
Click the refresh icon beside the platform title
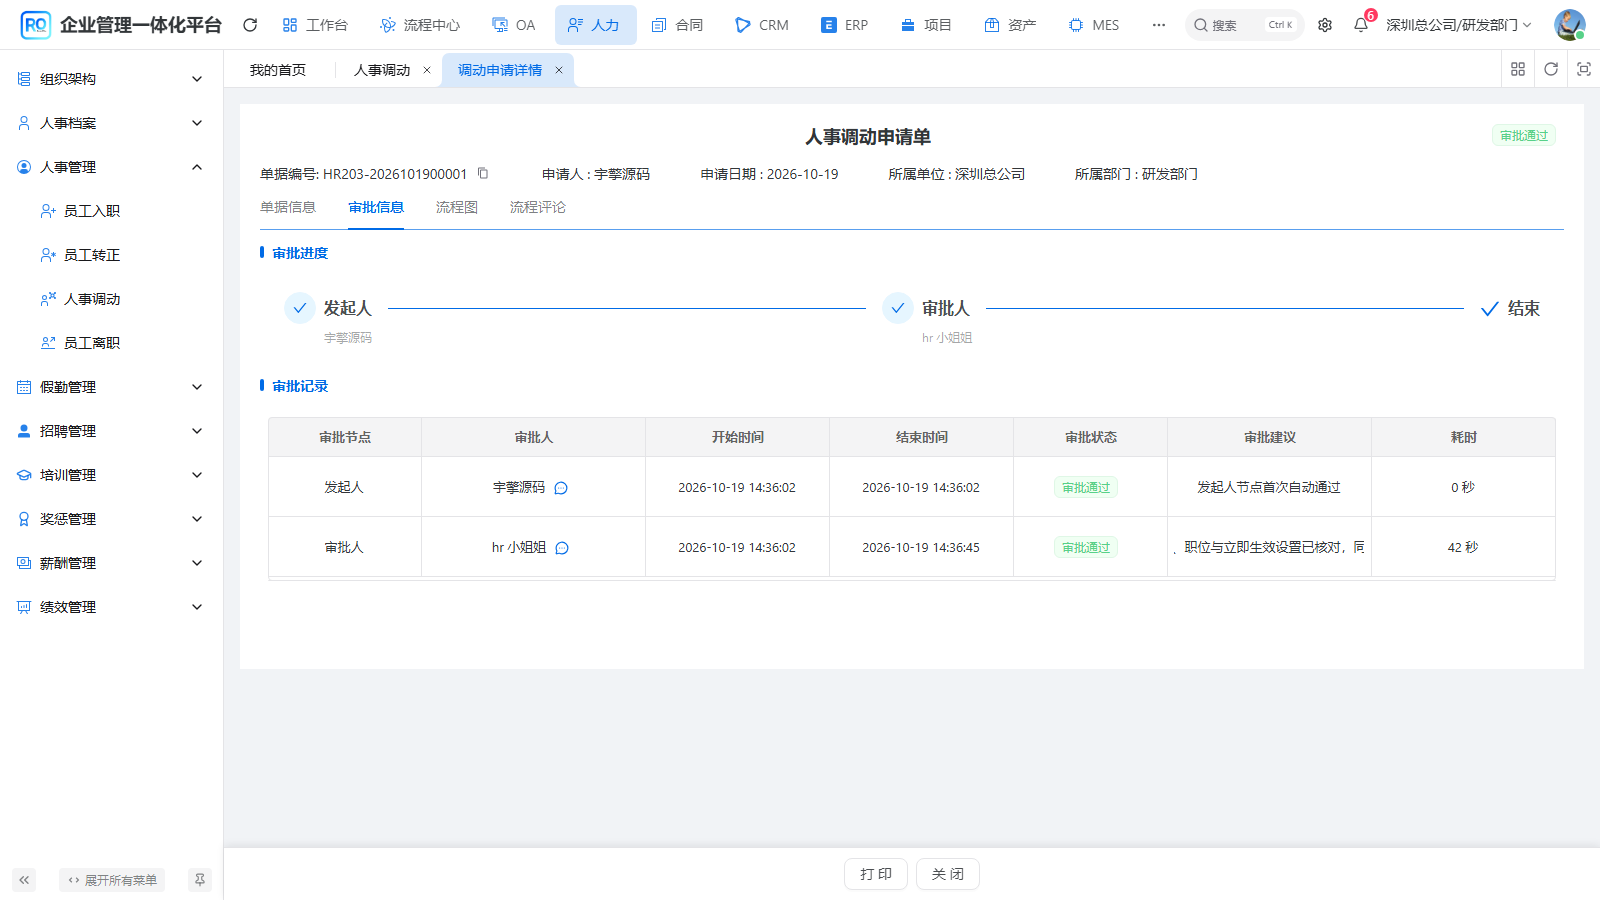pos(250,25)
